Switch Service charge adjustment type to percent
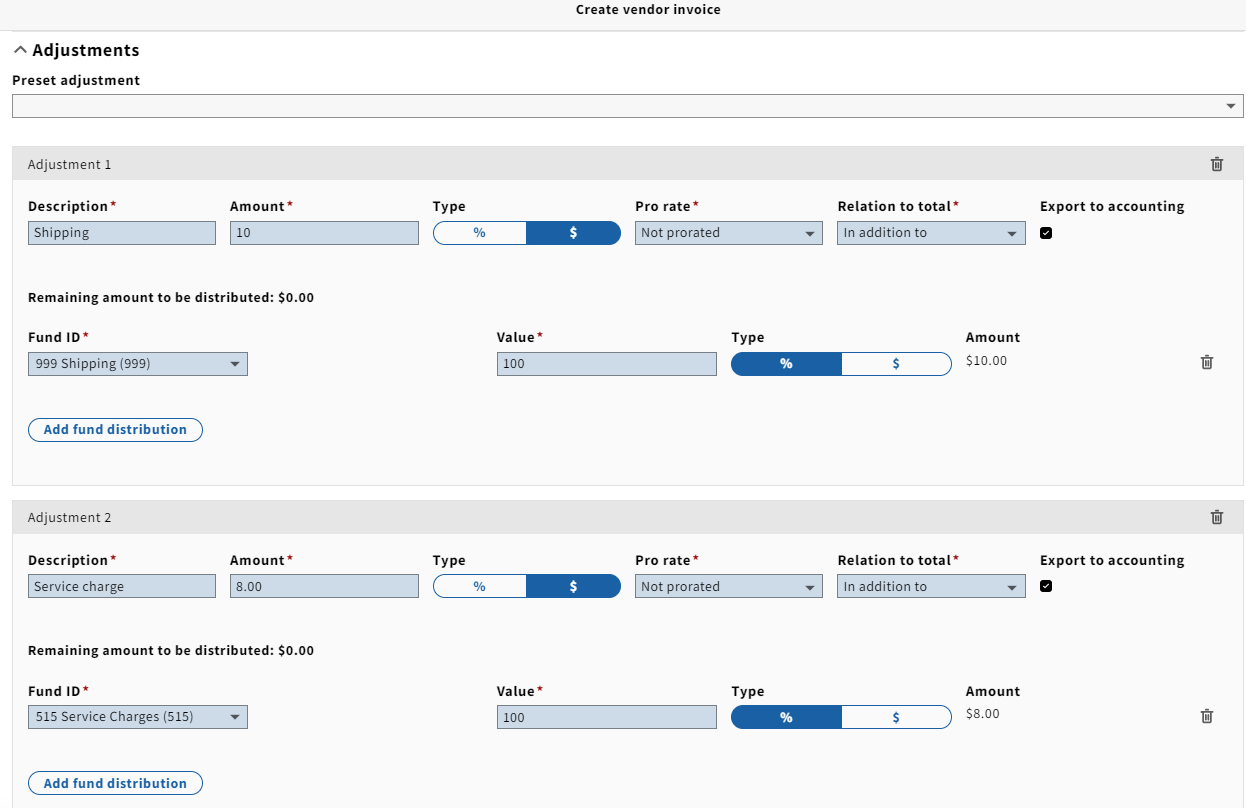Image resolution: width=1246 pixels, height=808 pixels. pyautogui.click(x=480, y=587)
